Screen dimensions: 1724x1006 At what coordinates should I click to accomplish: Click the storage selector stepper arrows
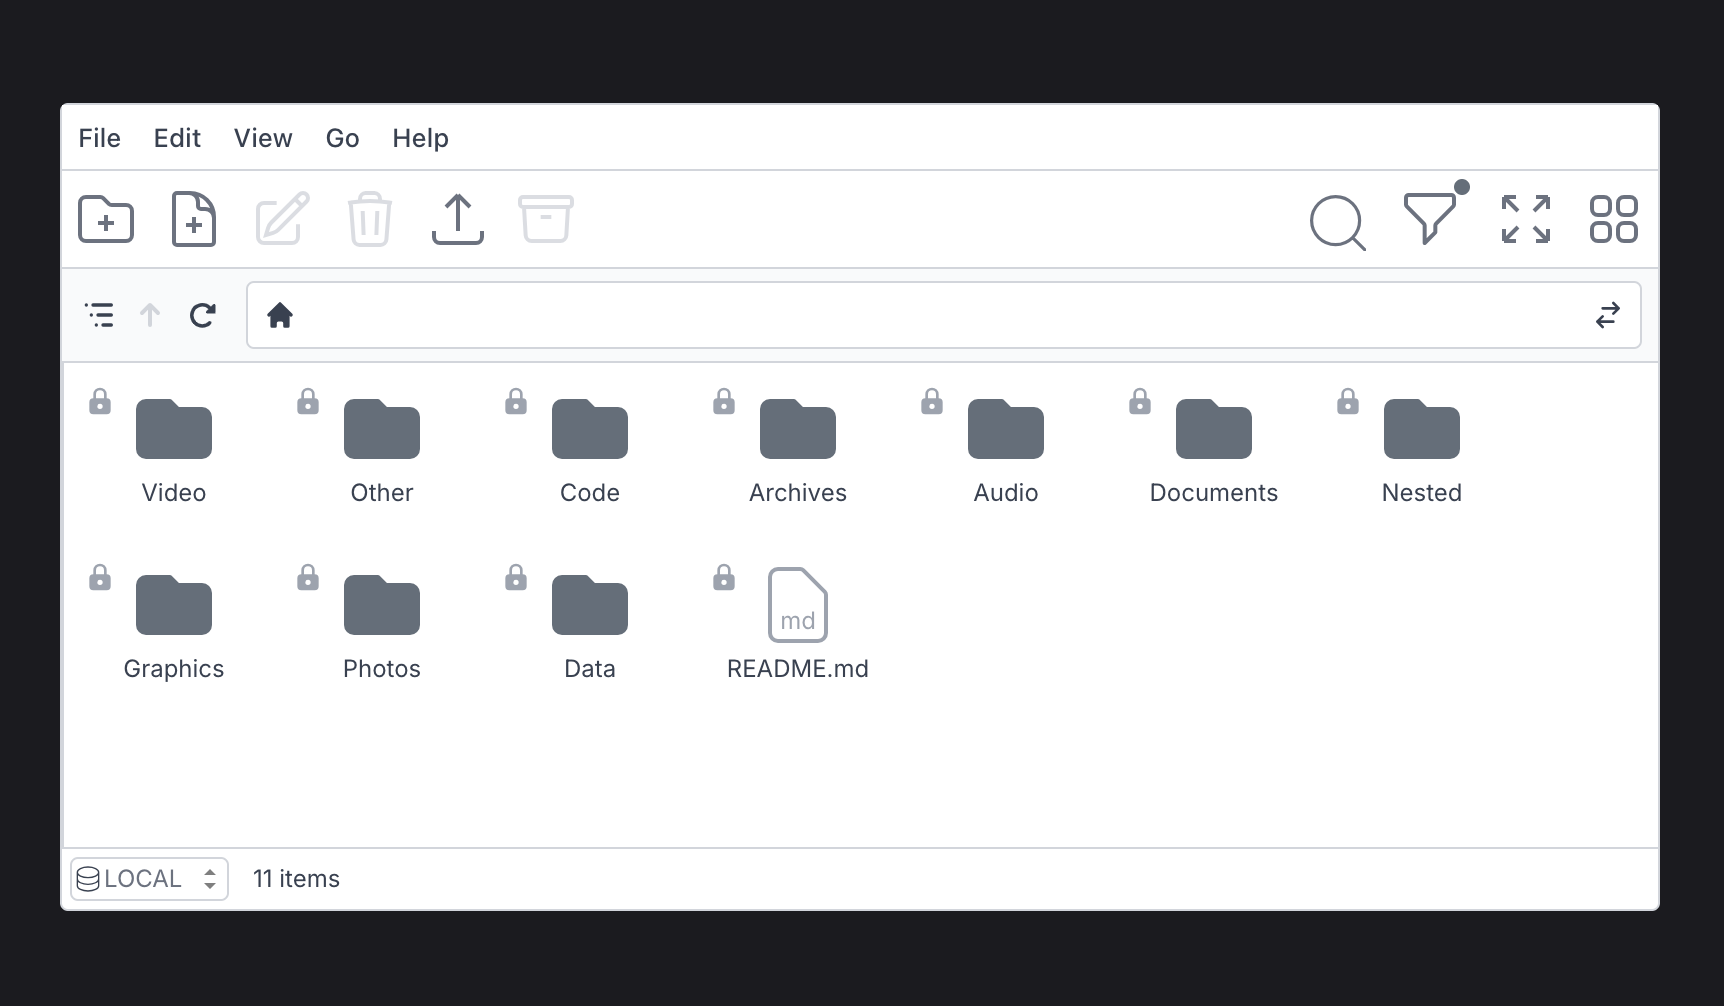pyautogui.click(x=209, y=878)
